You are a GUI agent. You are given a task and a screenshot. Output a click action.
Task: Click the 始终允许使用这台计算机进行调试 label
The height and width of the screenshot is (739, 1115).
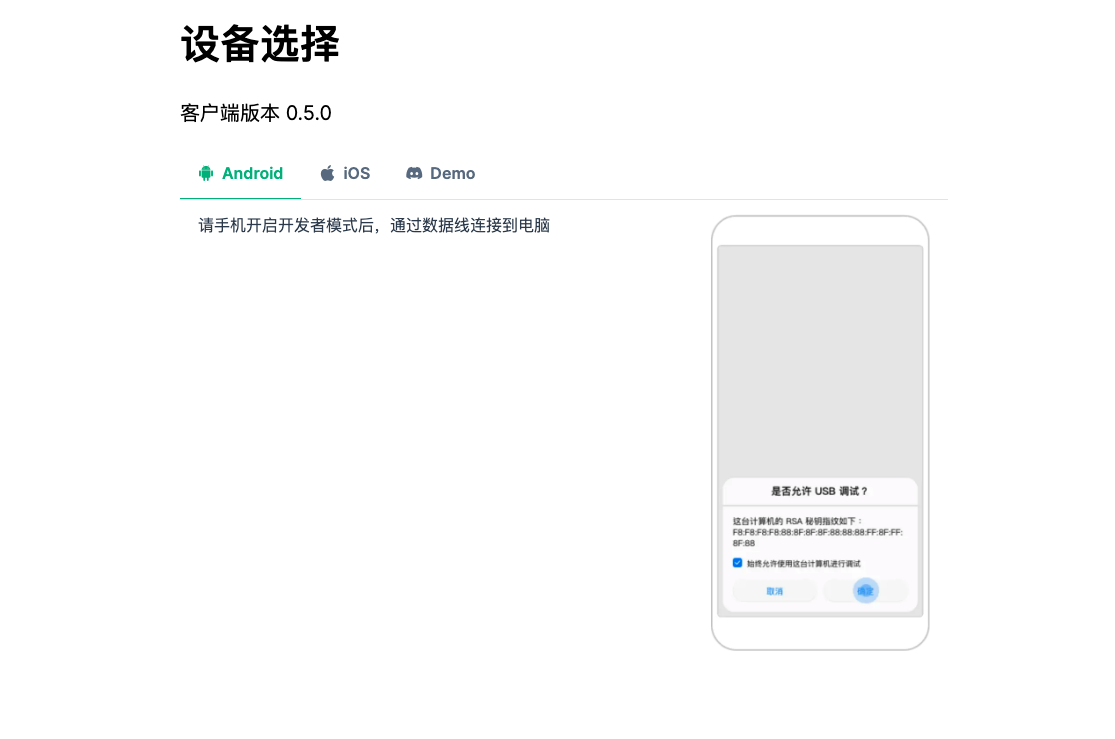coord(804,563)
